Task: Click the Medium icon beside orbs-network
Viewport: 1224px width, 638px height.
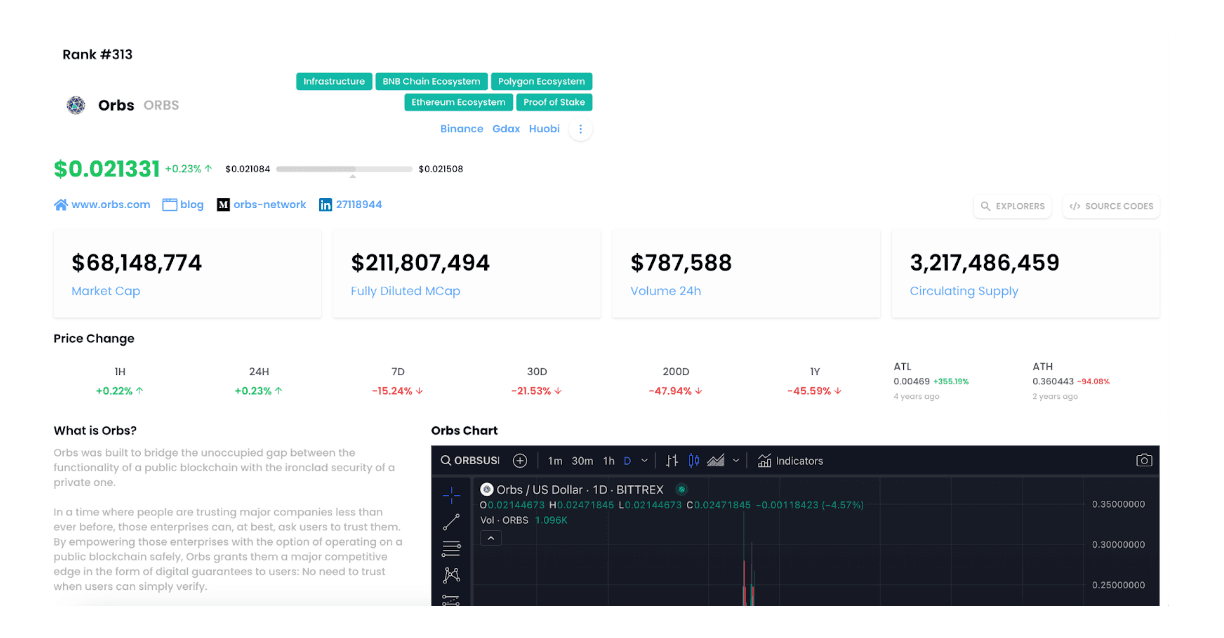Action: point(223,205)
